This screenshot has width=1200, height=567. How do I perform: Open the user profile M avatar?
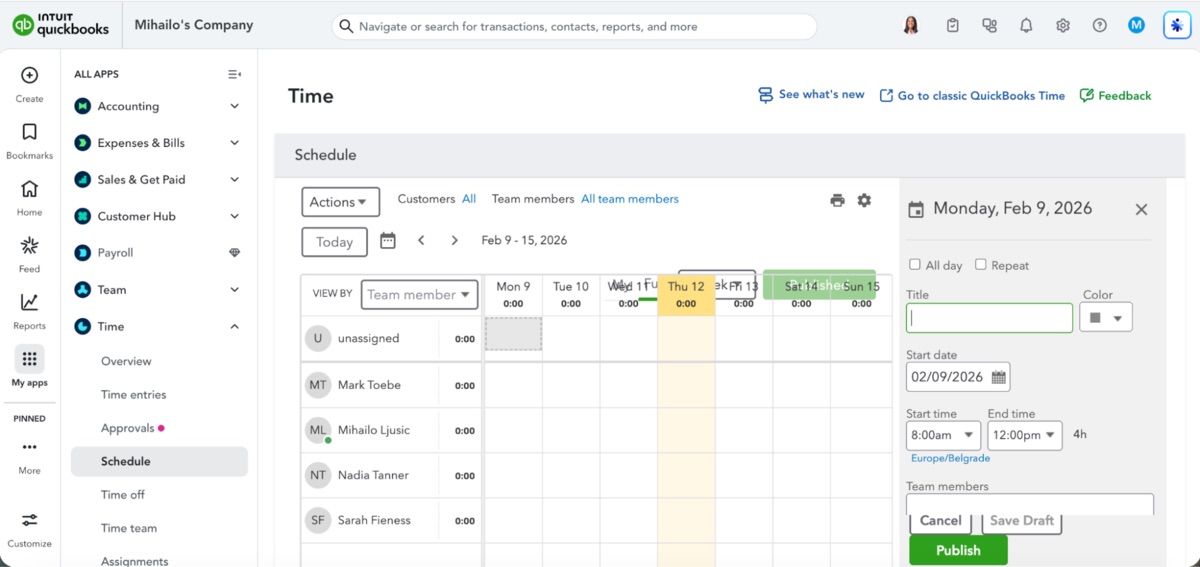1136,26
